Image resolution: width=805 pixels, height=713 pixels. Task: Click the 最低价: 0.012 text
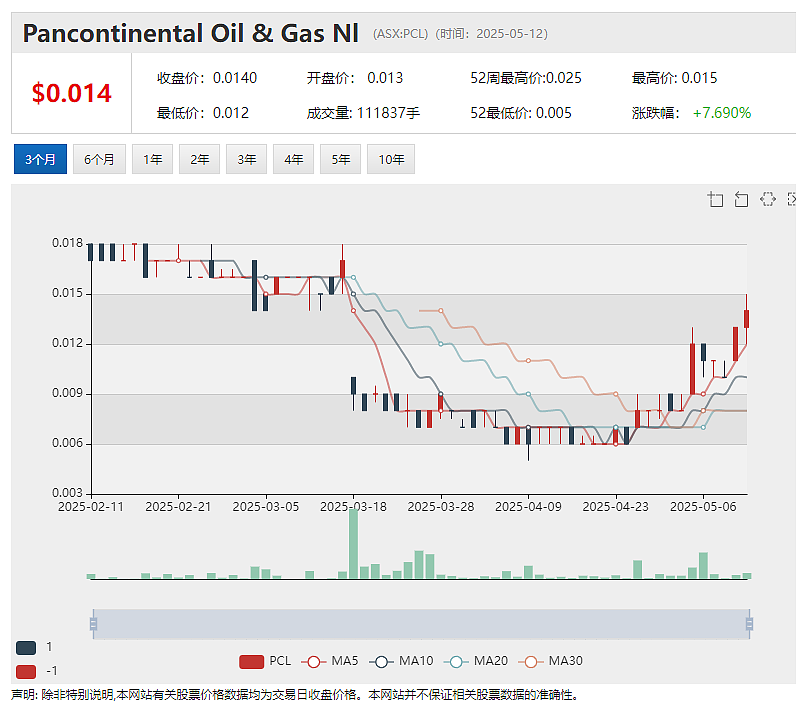tap(203, 113)
